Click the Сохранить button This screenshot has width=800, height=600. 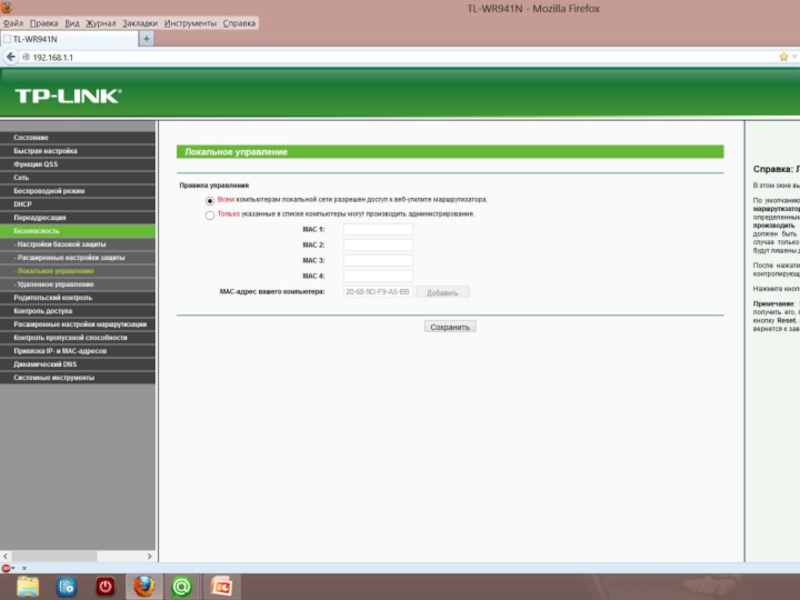point(450,327)
